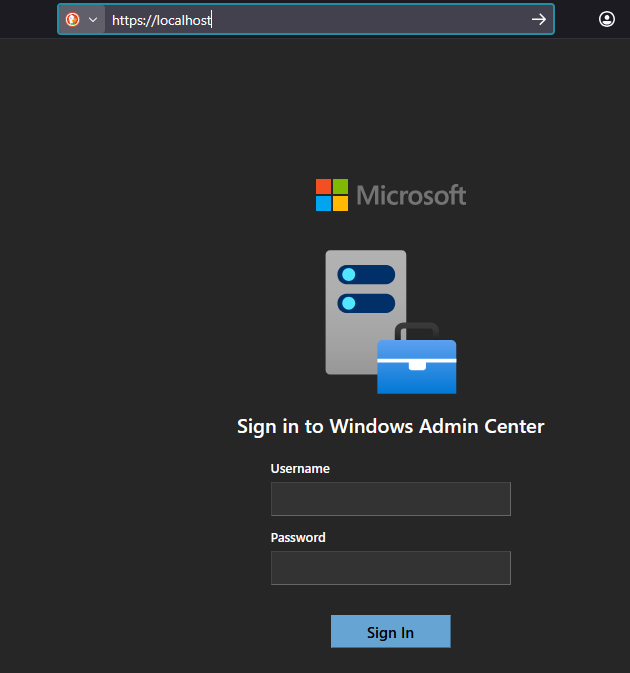Click the Microsoft wordmark text
630x673 pixels.
click(411, 195)
